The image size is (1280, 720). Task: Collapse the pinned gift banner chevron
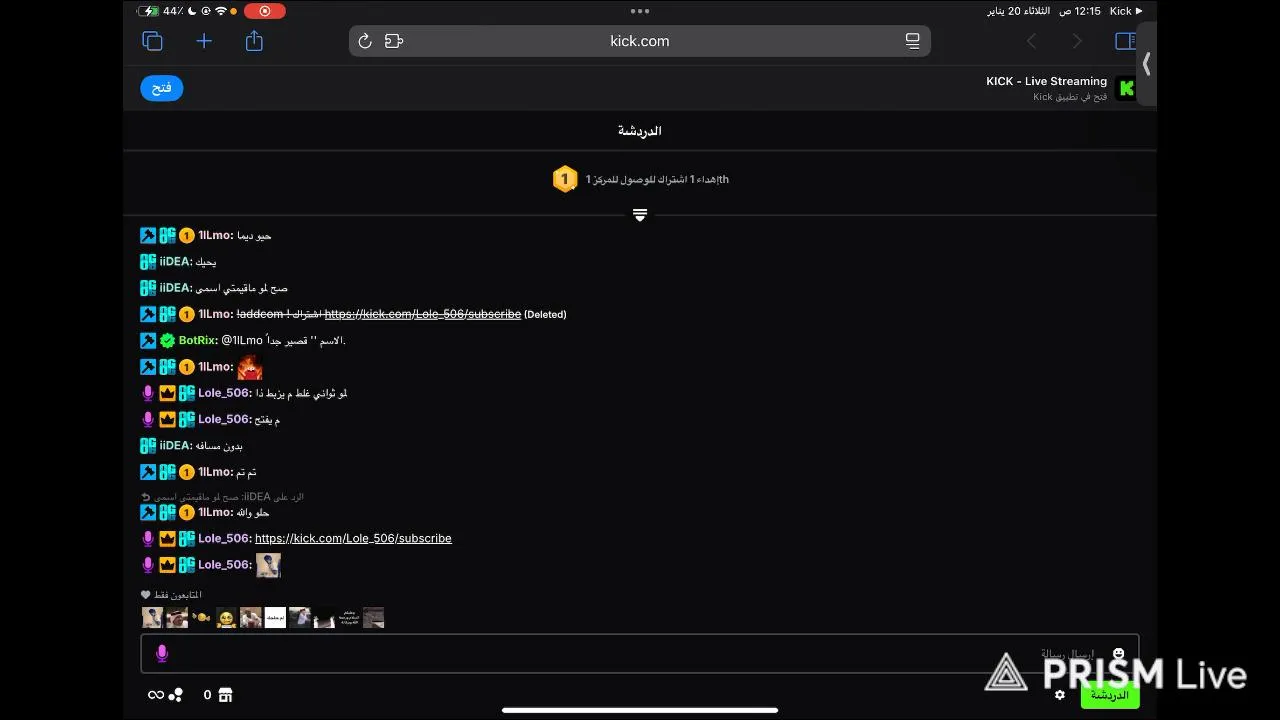640,215
